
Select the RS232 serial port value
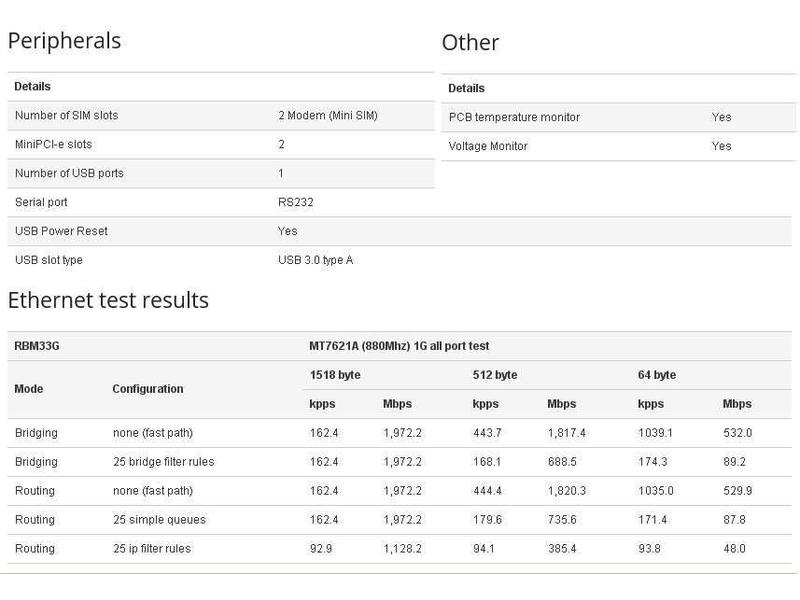294,202
